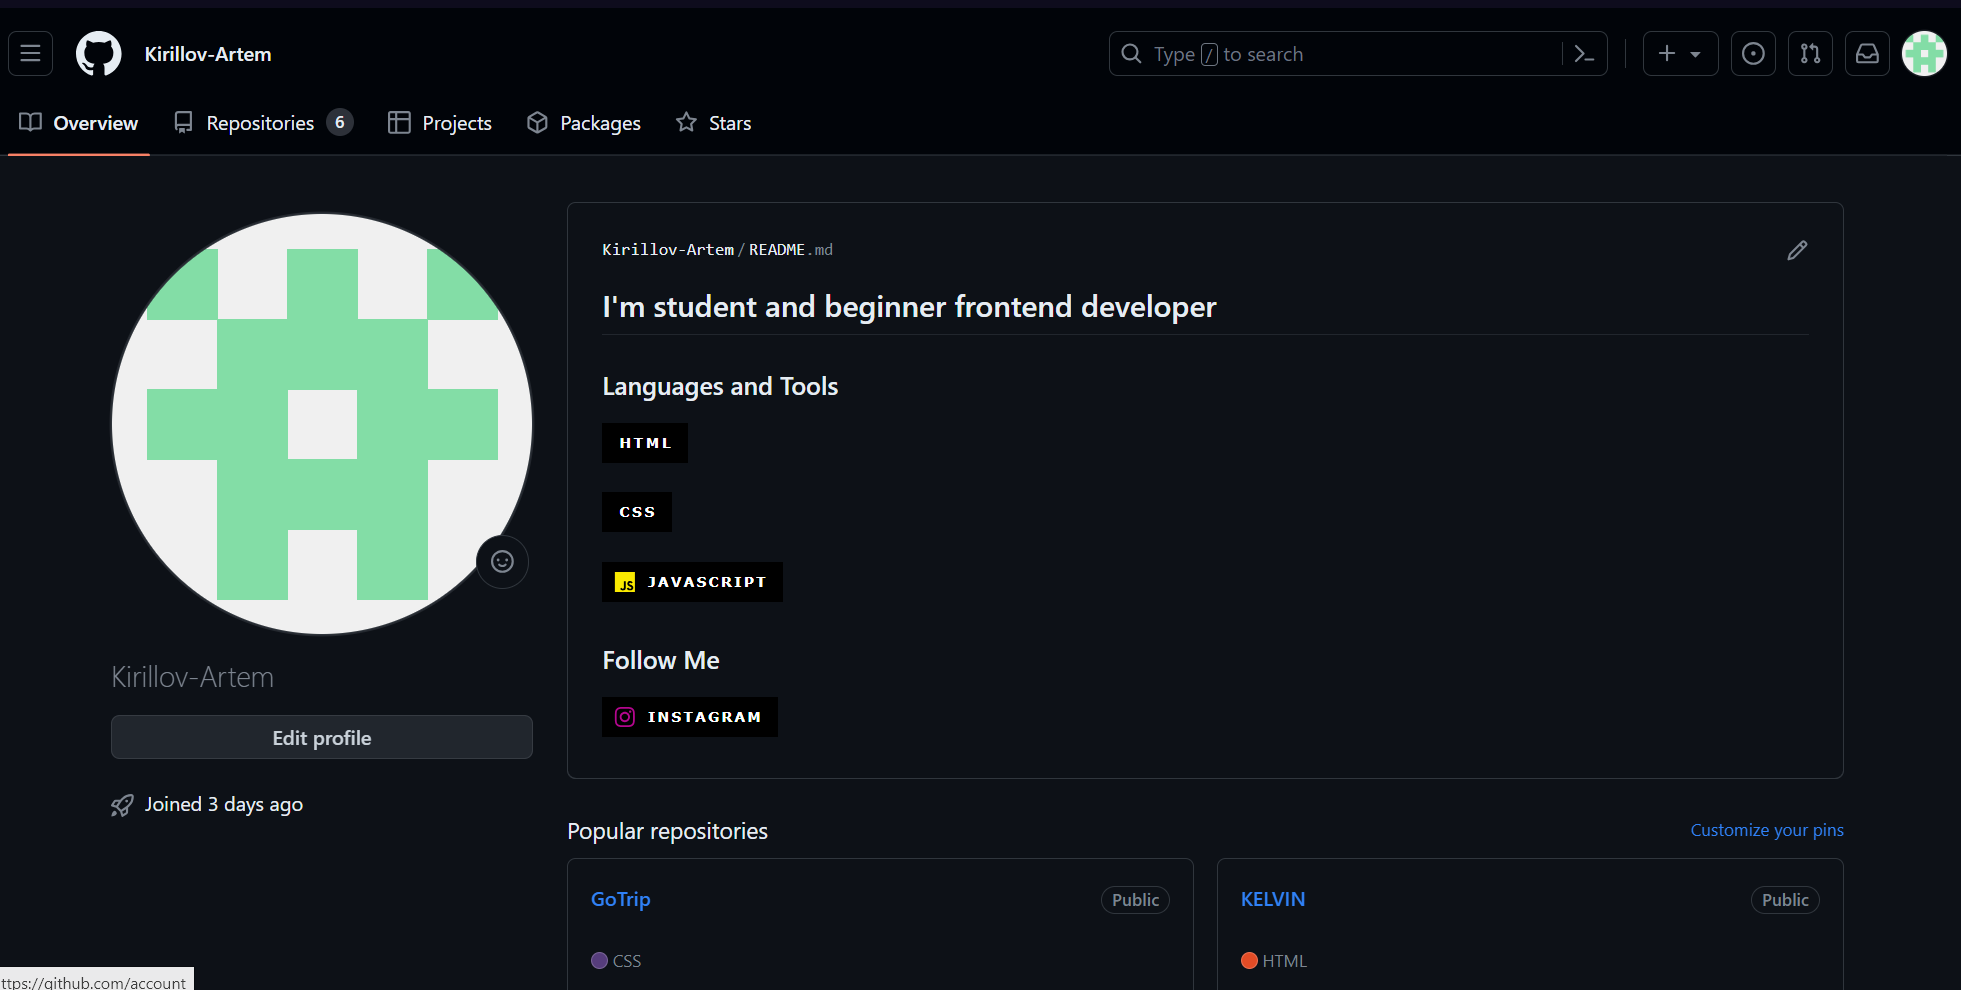Set status with the smiley icon

[x=502, y=562]
